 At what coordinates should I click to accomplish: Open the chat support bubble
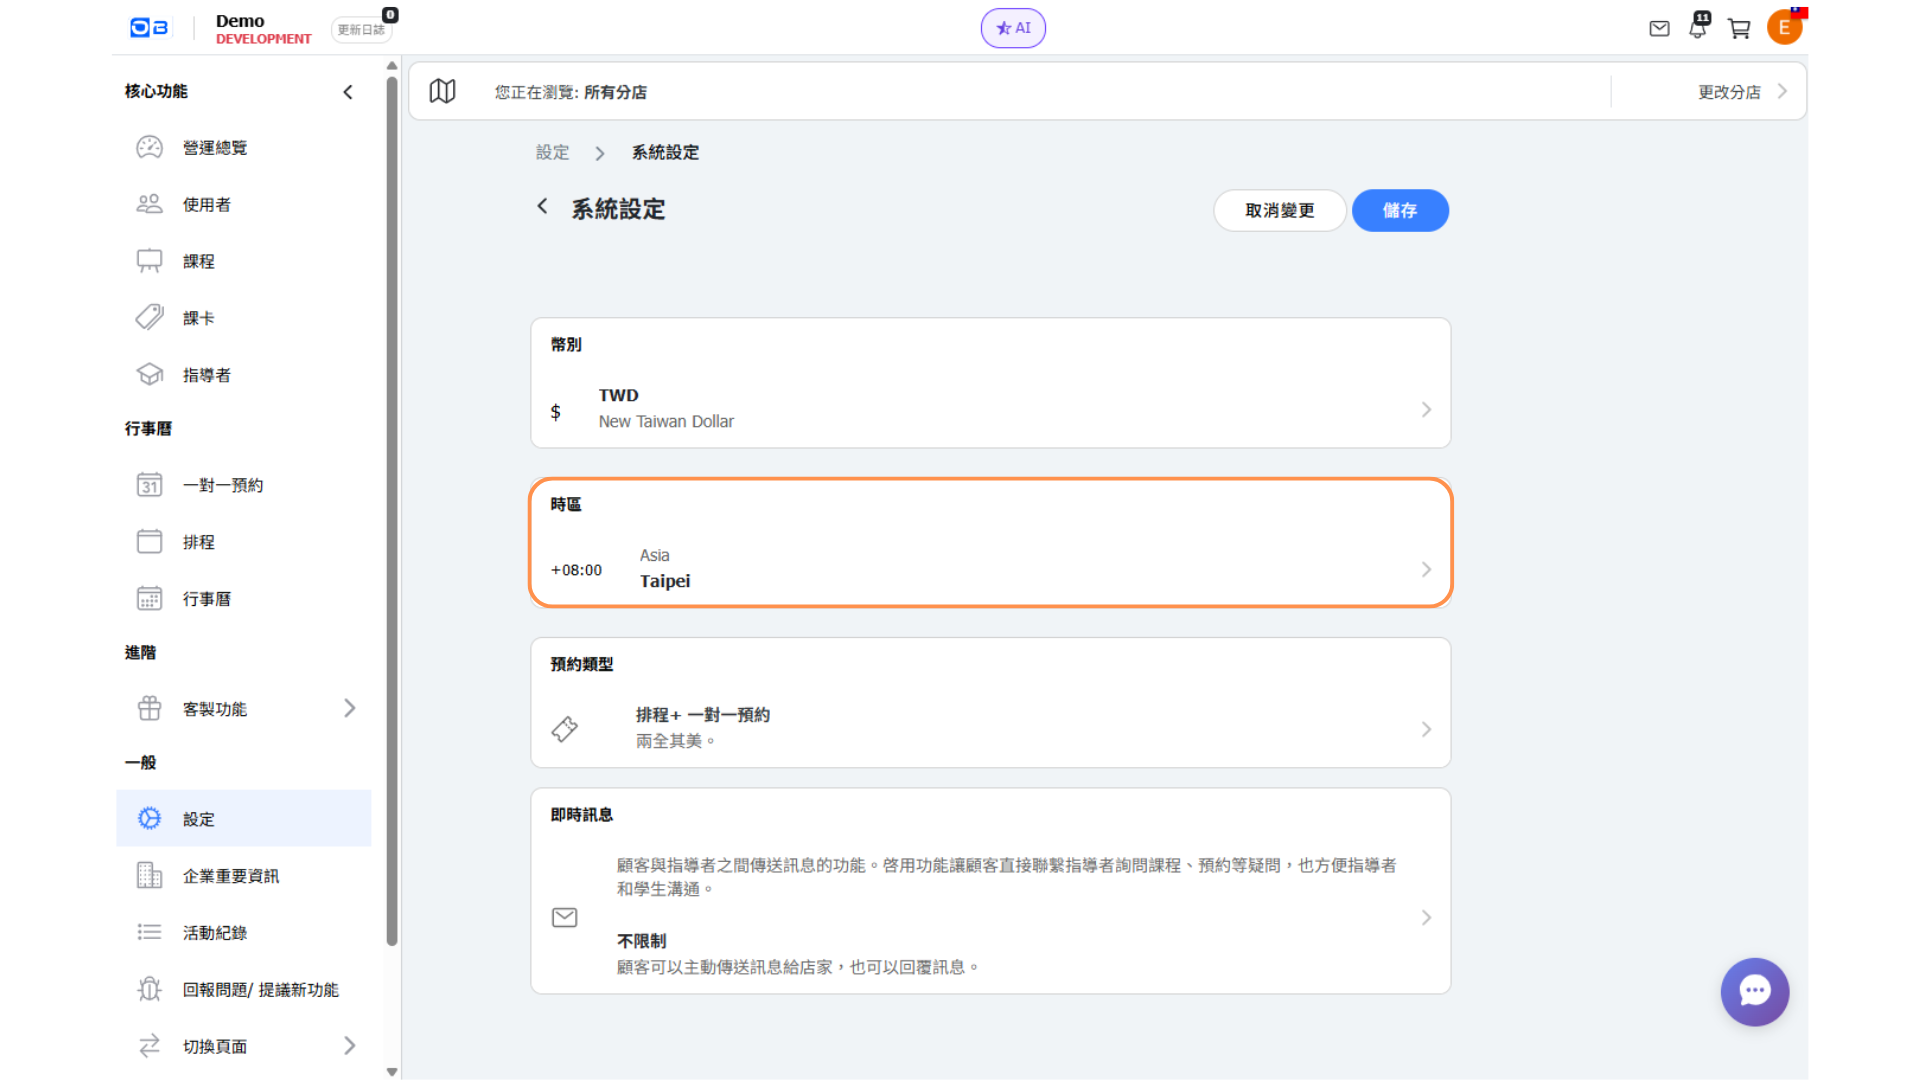pos(1754,991)
